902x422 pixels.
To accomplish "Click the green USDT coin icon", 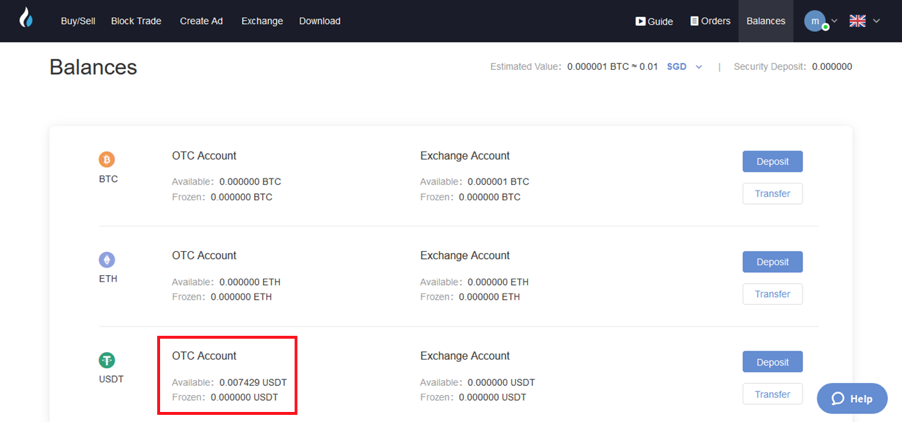I will pos(107,360).
